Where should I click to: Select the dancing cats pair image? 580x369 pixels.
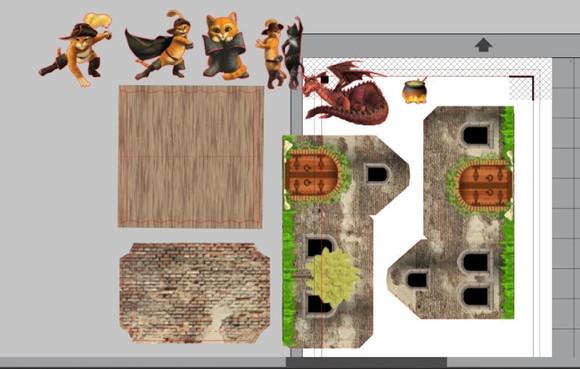pos(280,53)
